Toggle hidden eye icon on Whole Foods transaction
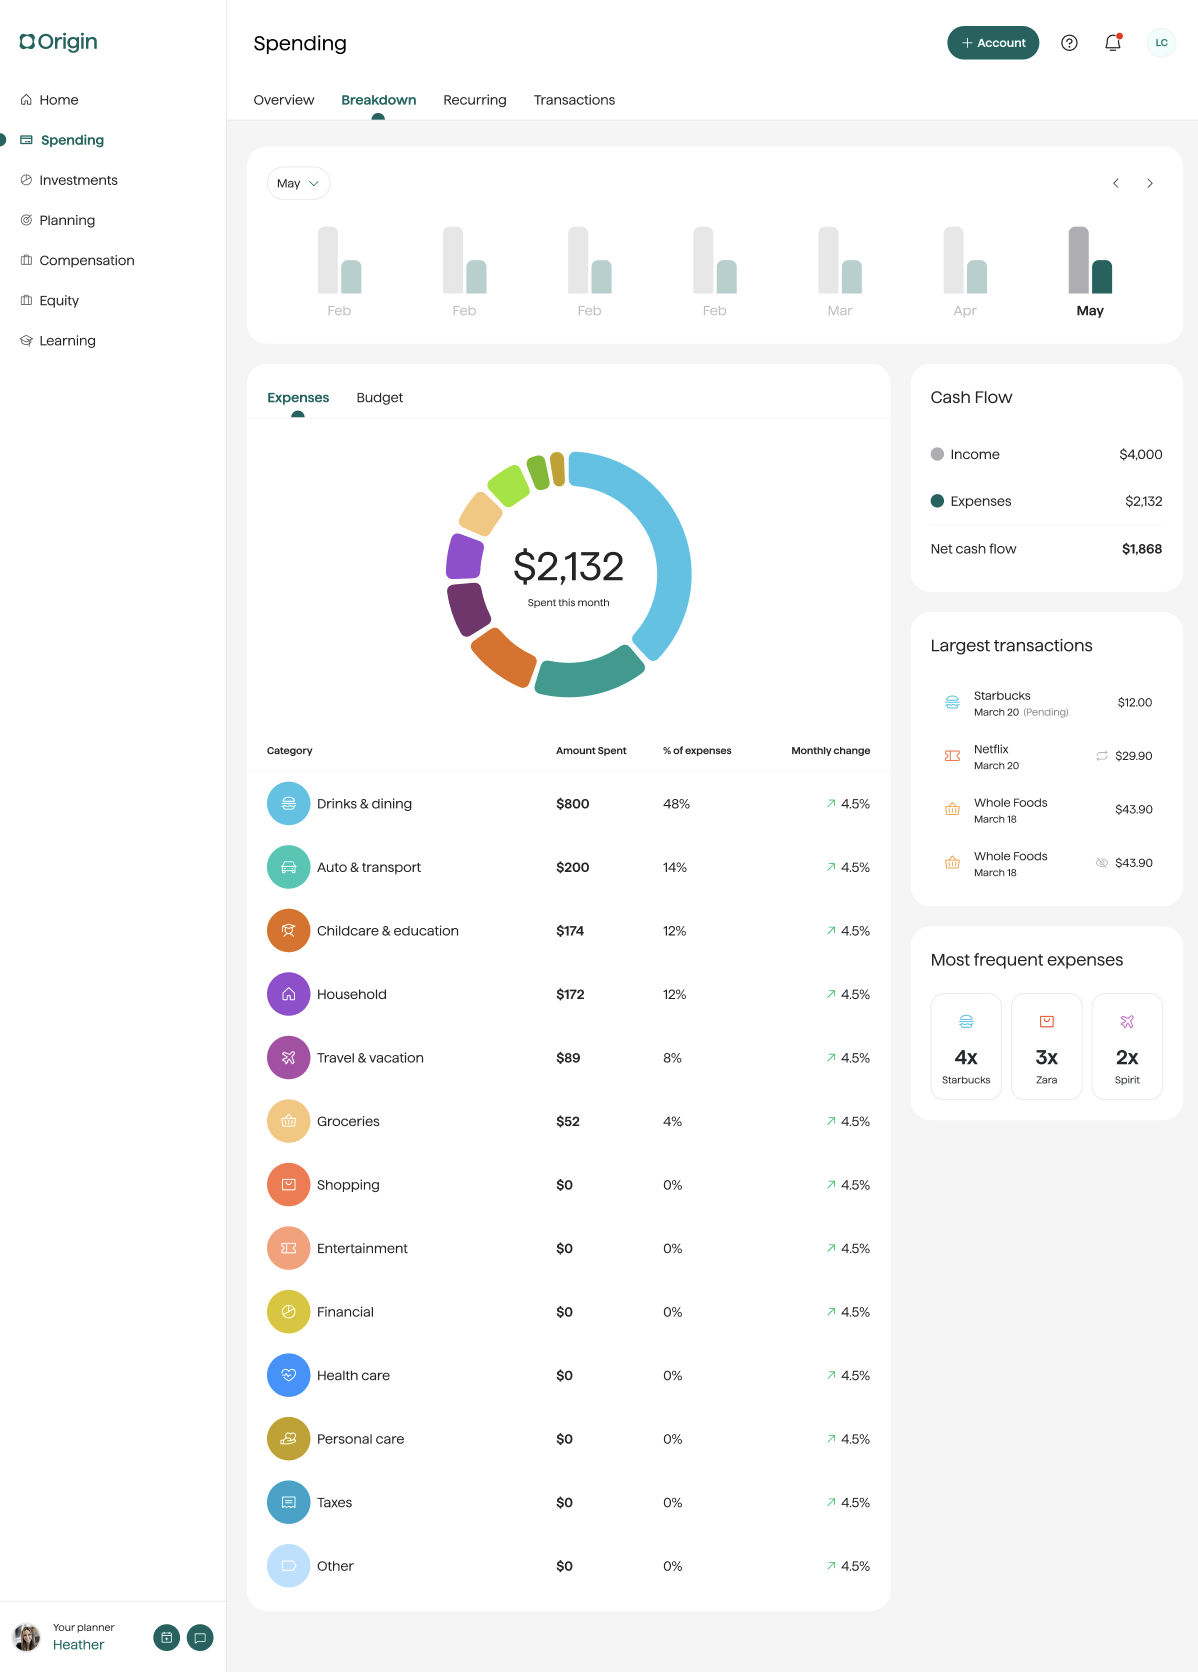 pos(1102,863)
